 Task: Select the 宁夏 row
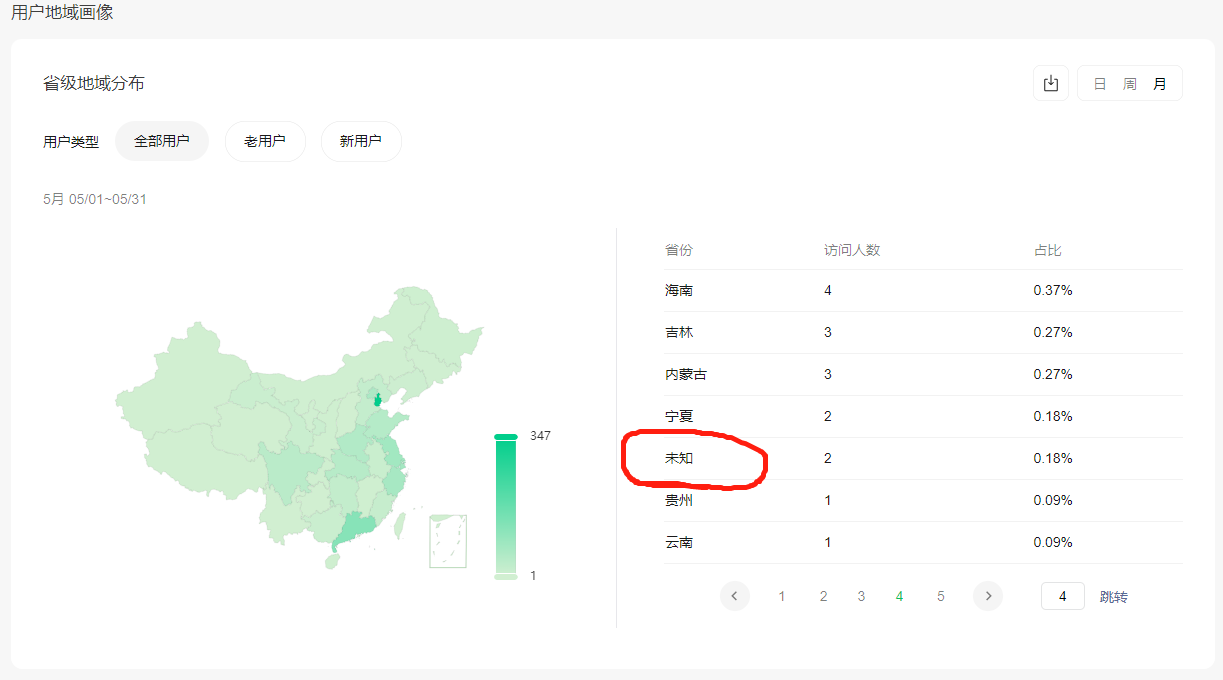[923, 416]
